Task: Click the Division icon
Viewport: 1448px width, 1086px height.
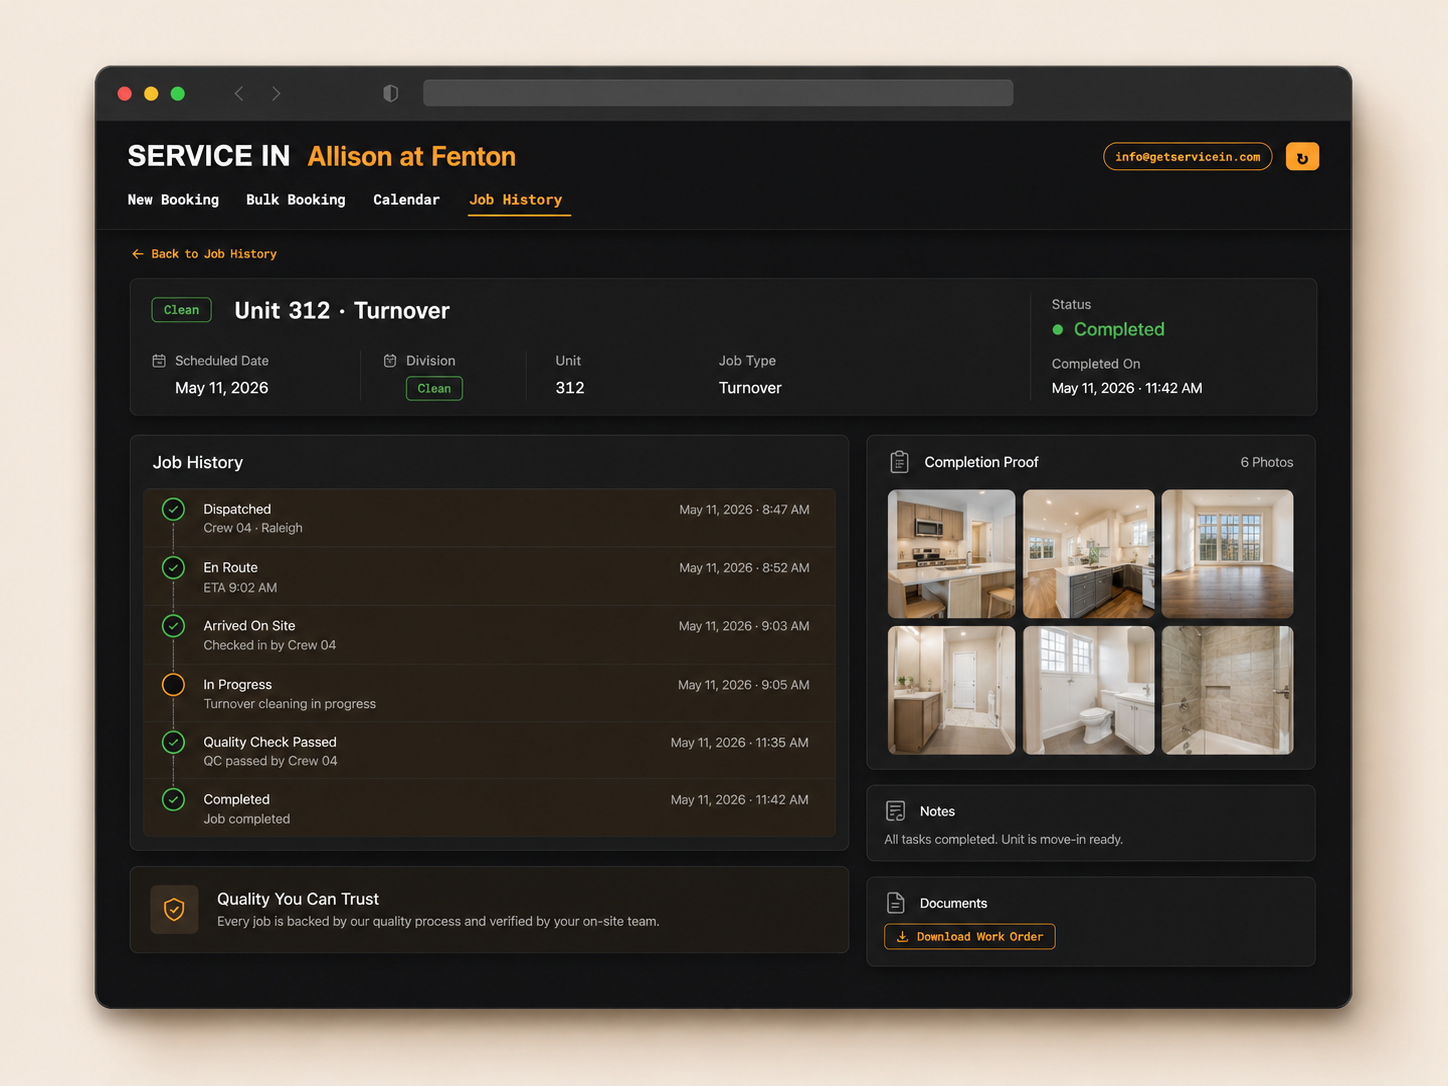Action: 390,361
